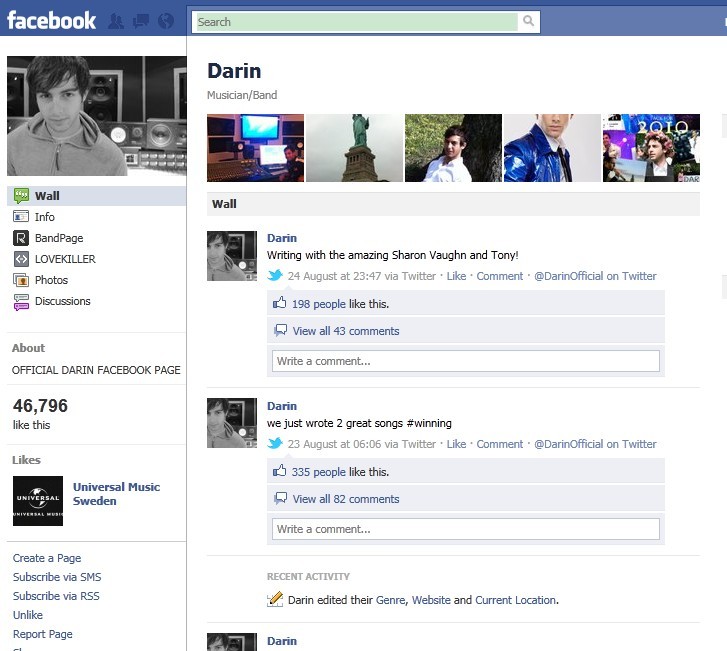This screenshot has width=727, height=651.
Task: Click Comment on the 24 August post
Action: pyautogui.click(x=500, y=276)
